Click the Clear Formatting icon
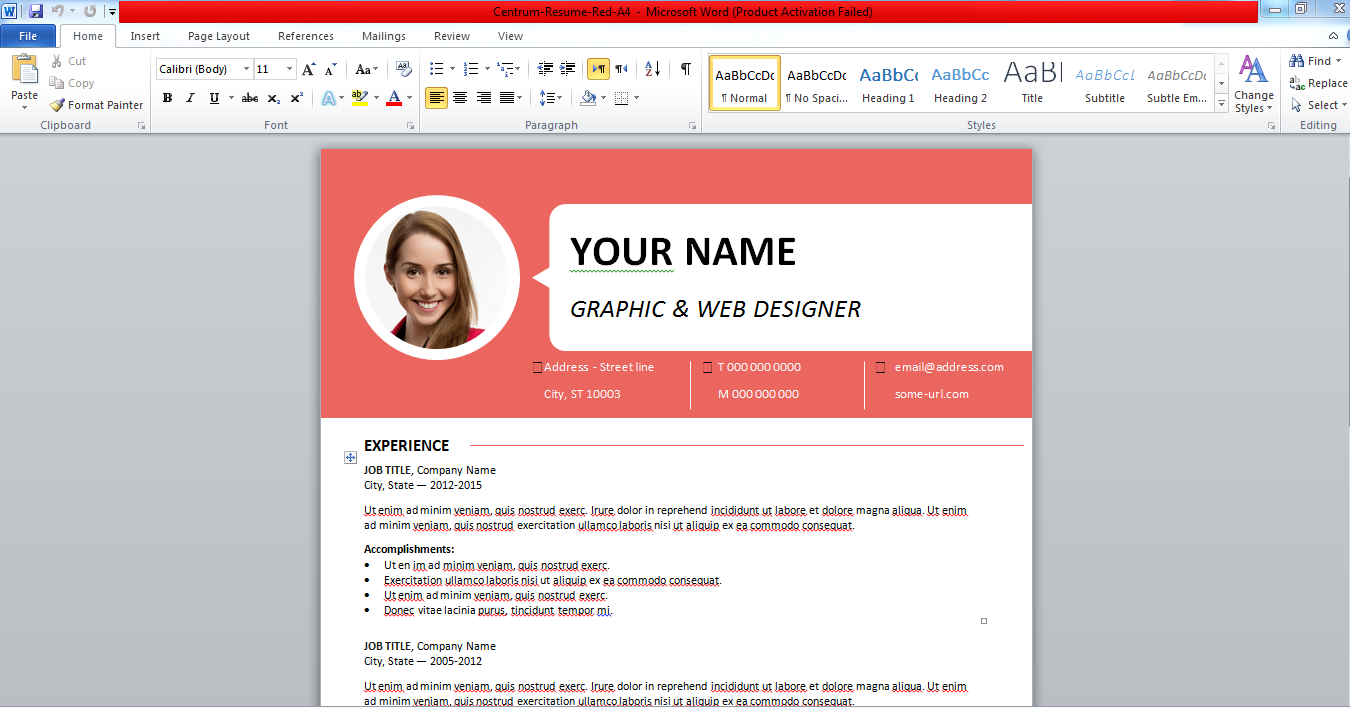The image size is (1350, 708). 403,69
